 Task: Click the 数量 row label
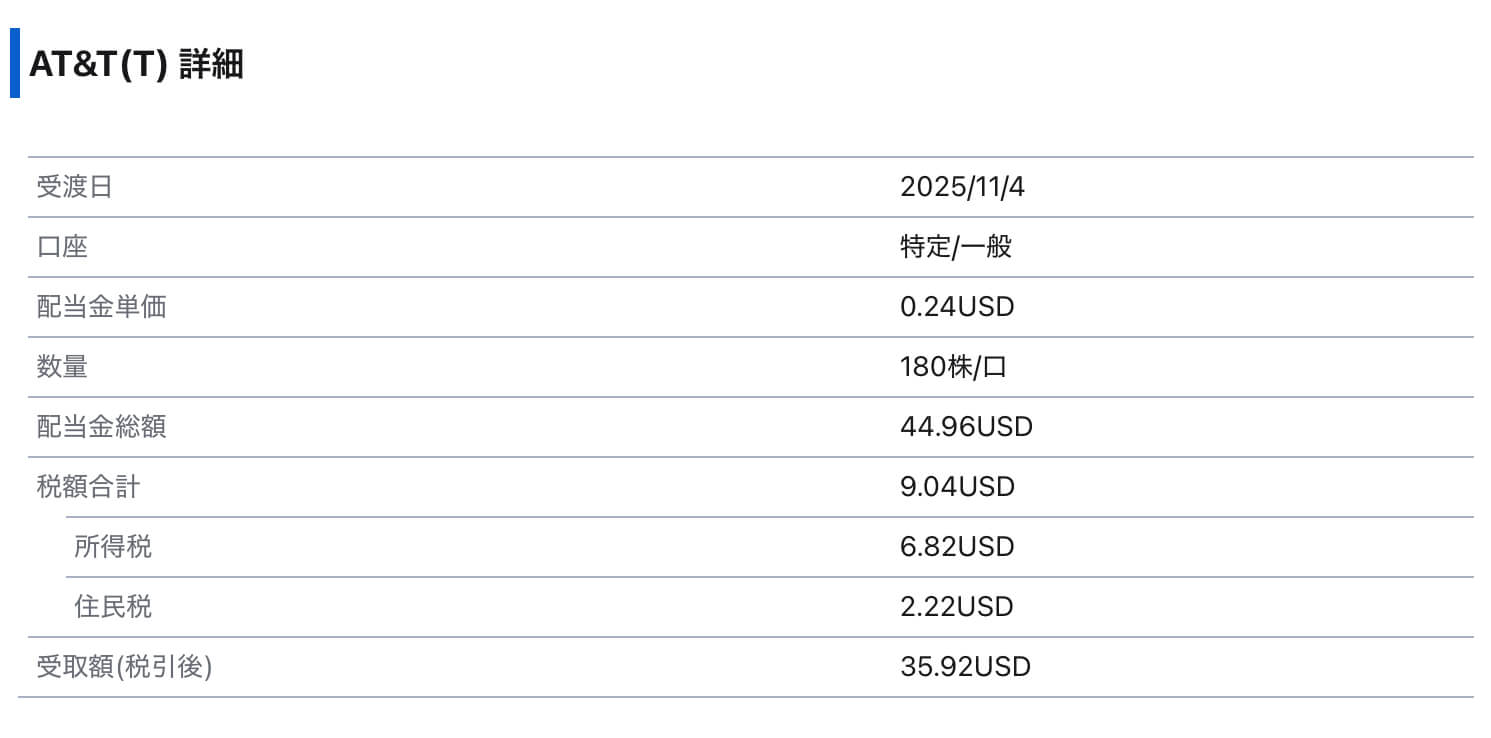62,367
